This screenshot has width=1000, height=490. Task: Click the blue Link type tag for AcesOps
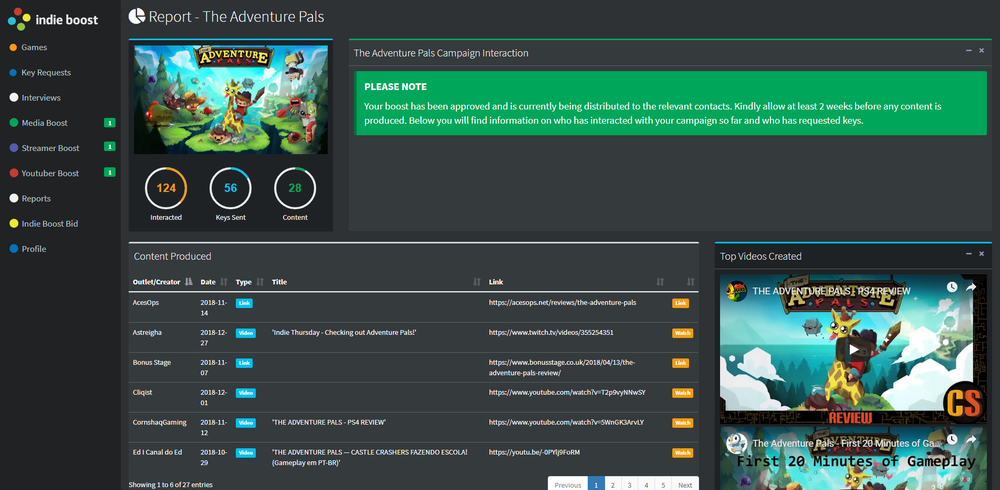pyautogui.click(x=244, y=303)
